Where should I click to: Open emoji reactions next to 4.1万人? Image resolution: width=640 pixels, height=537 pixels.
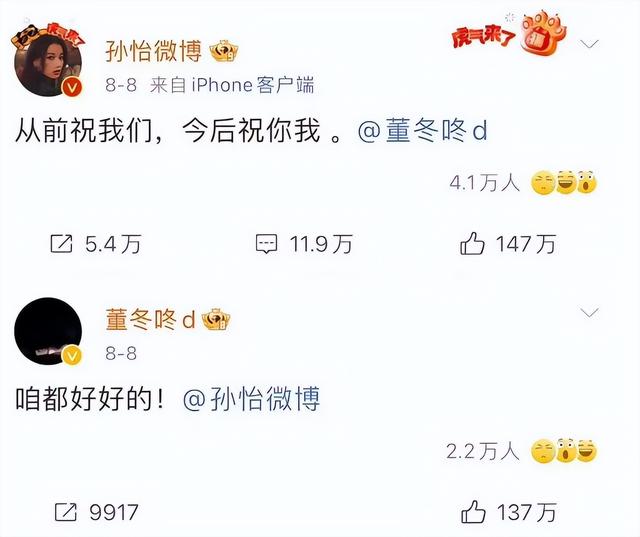coord(564,182)
